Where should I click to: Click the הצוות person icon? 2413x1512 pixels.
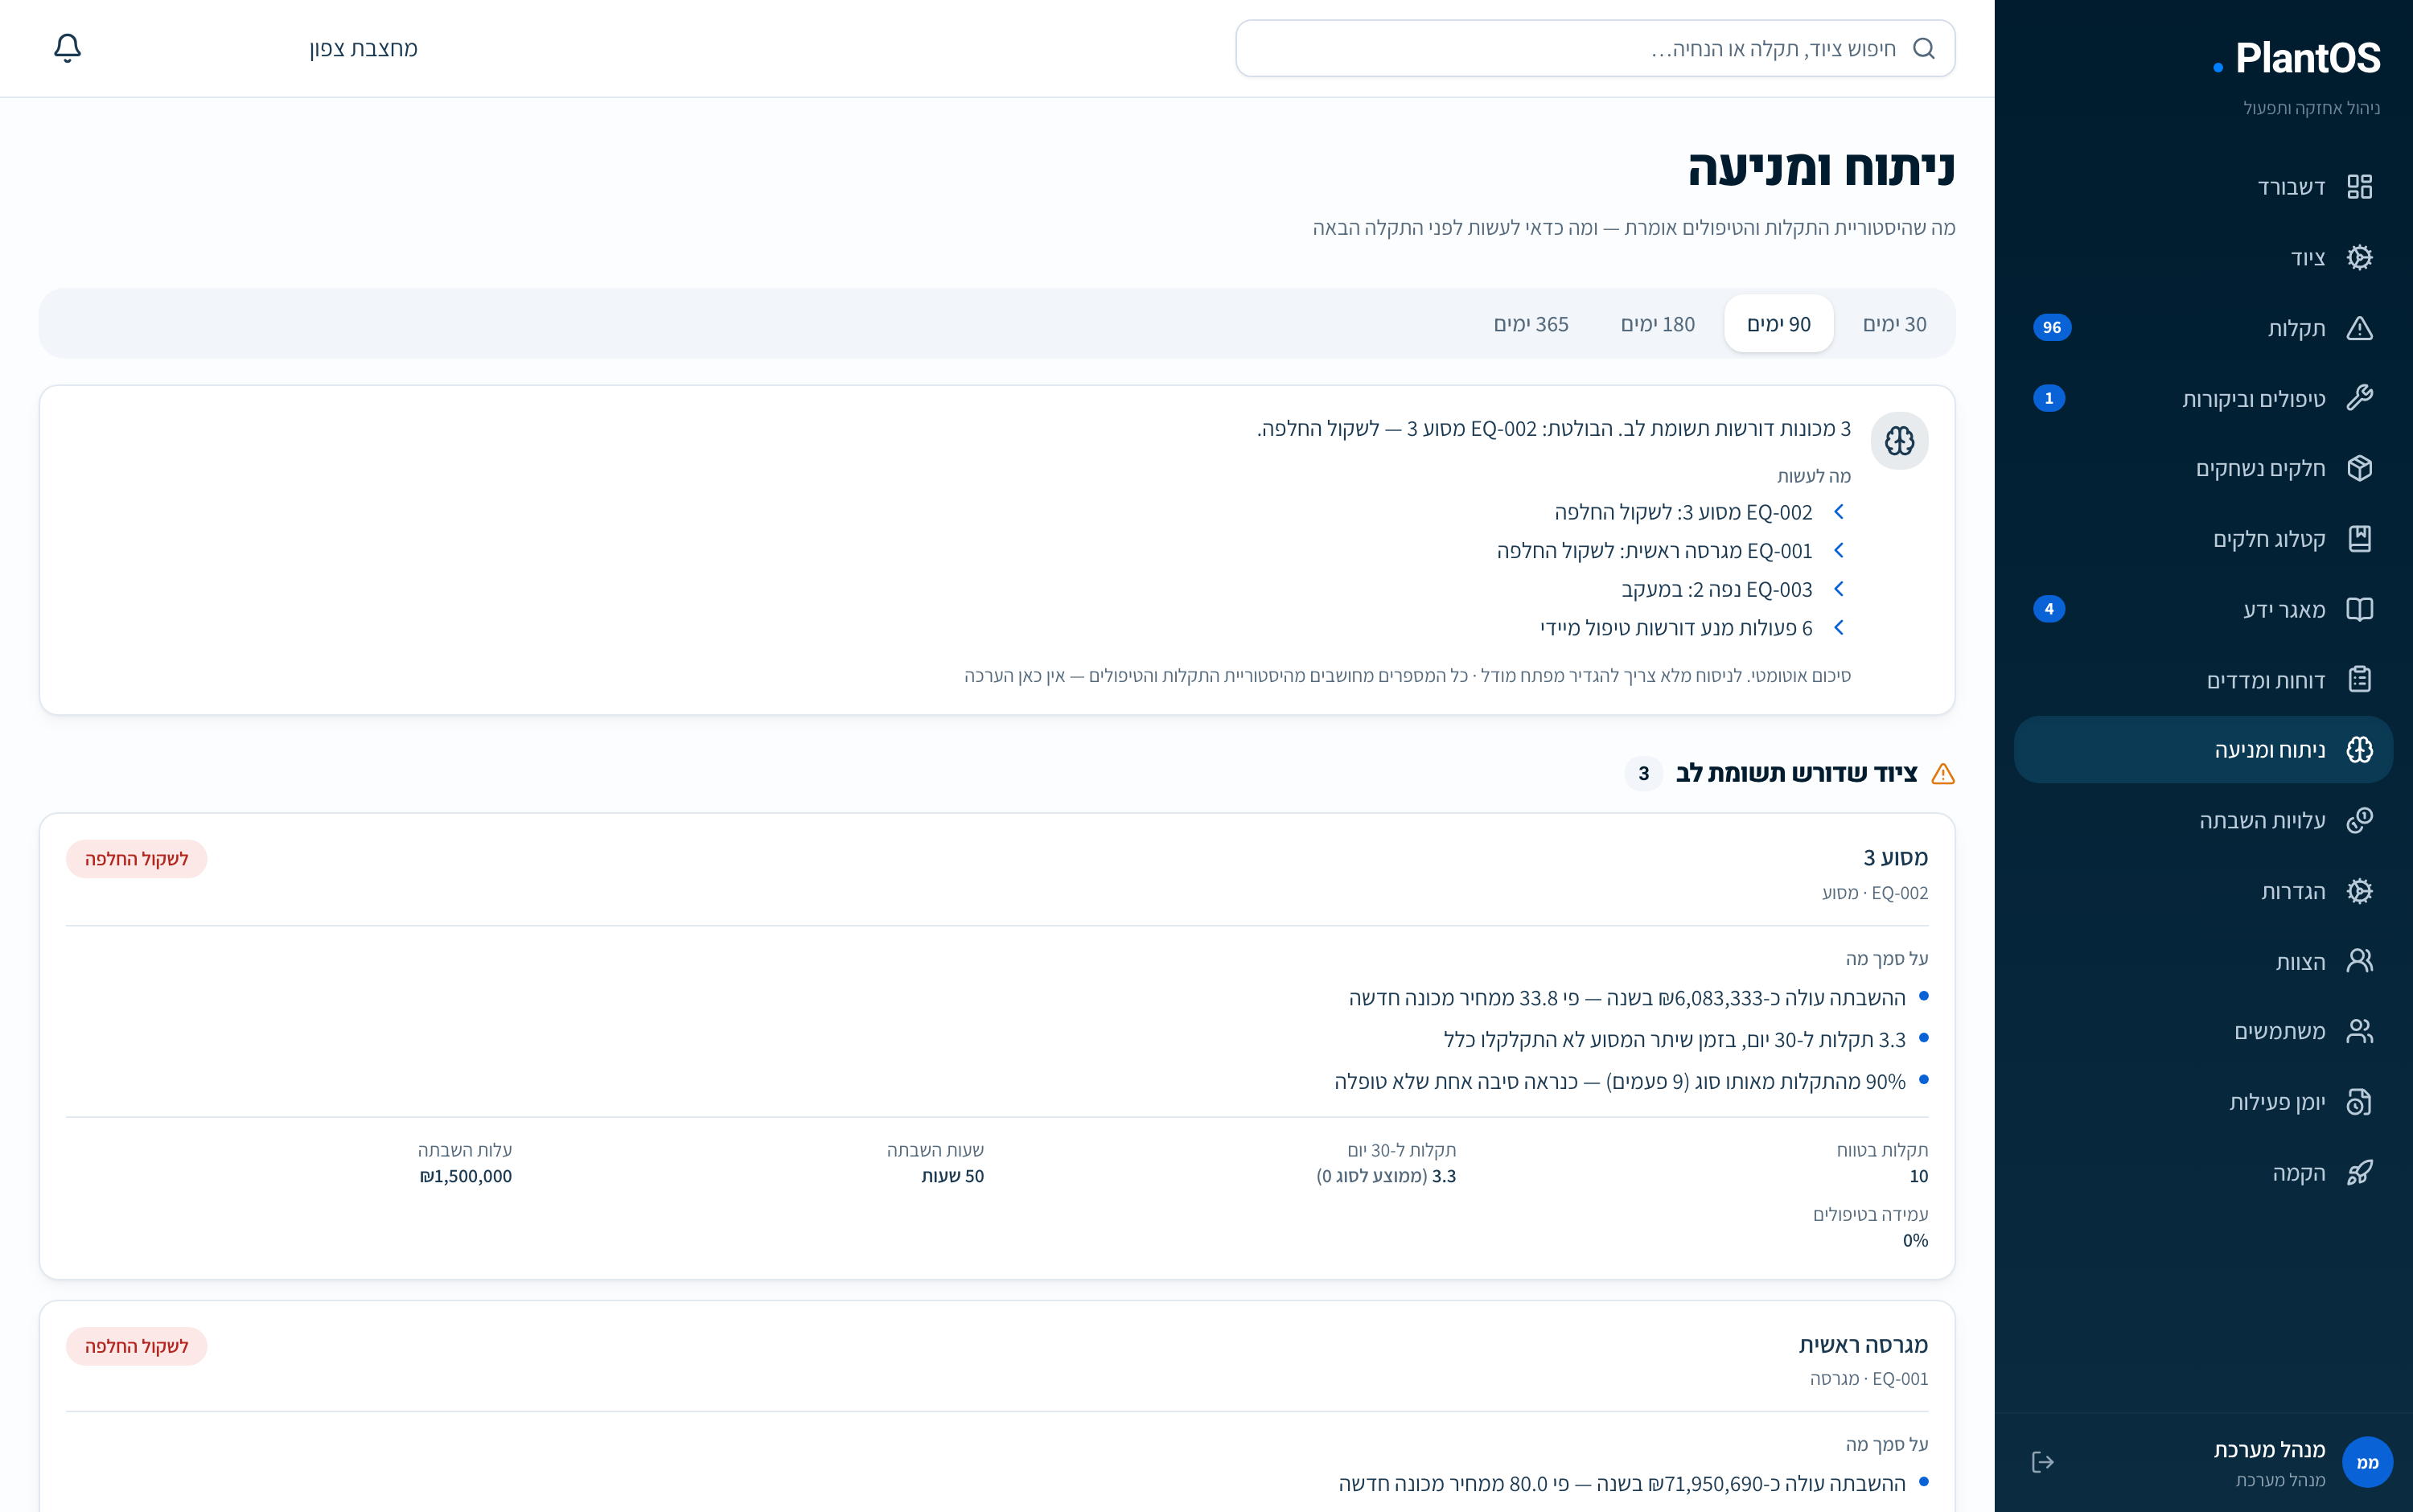click(2360, 961)
